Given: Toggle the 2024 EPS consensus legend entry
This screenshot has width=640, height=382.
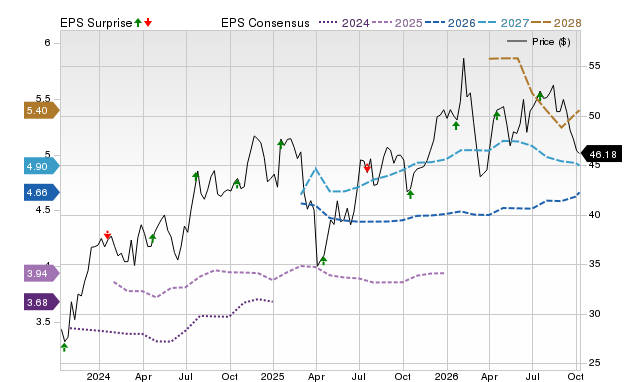Looking at the screenshot, I should [x=344, y=23].
